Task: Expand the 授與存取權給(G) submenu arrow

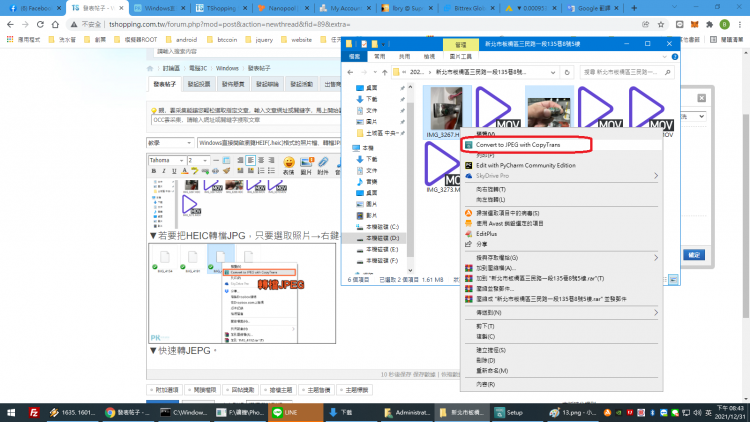Action: pos(656,257)
